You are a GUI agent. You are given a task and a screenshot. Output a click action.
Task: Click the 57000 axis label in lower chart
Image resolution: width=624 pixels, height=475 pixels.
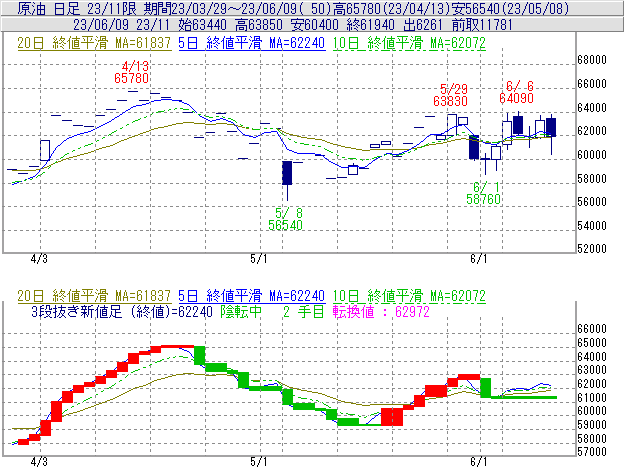[592, 452]
